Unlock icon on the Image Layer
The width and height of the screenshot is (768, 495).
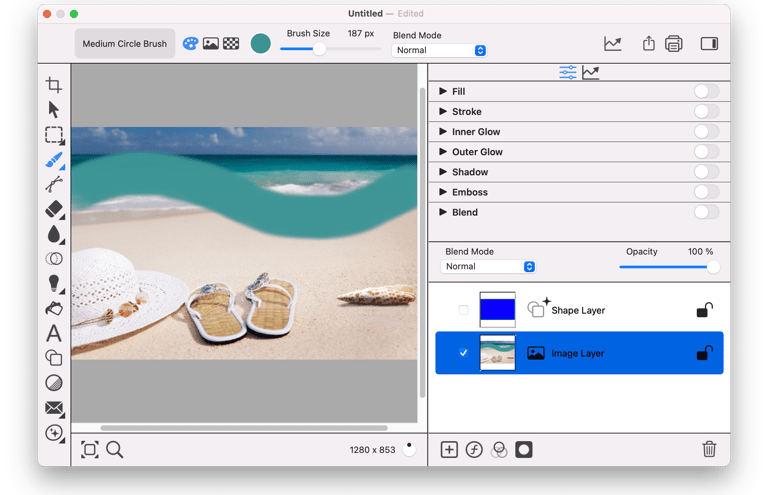(704, 353)
